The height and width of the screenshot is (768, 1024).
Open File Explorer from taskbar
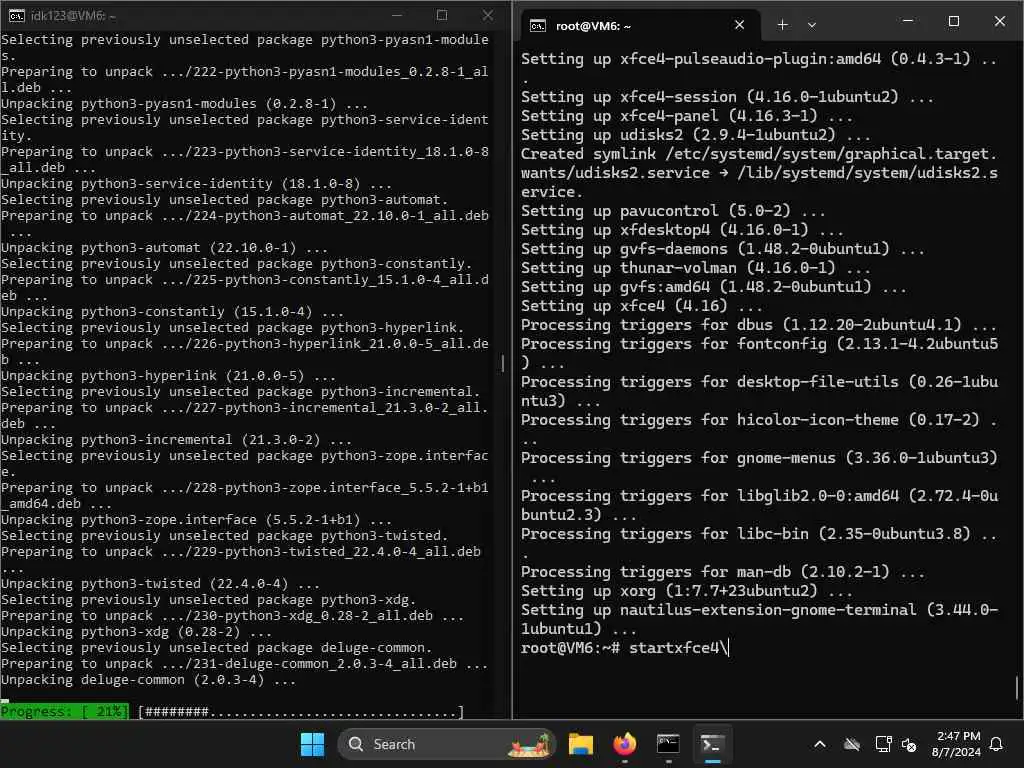[x=581, y=744]
